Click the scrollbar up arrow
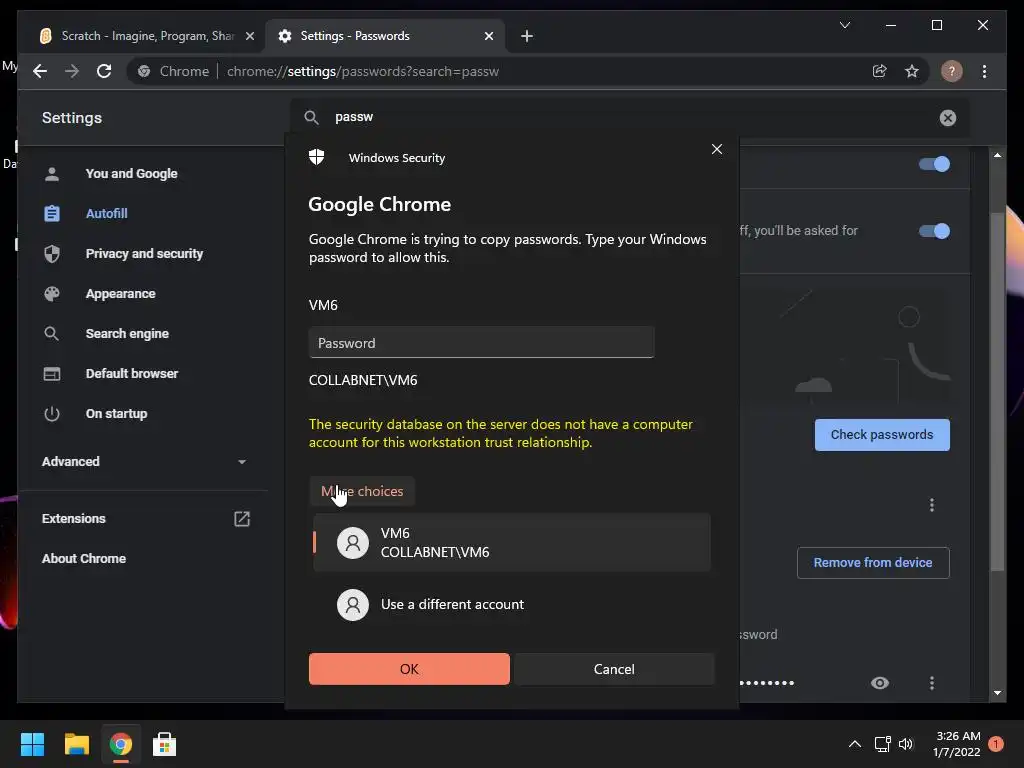This screenshot has width=1024, height=768. [x=997, y=155]
